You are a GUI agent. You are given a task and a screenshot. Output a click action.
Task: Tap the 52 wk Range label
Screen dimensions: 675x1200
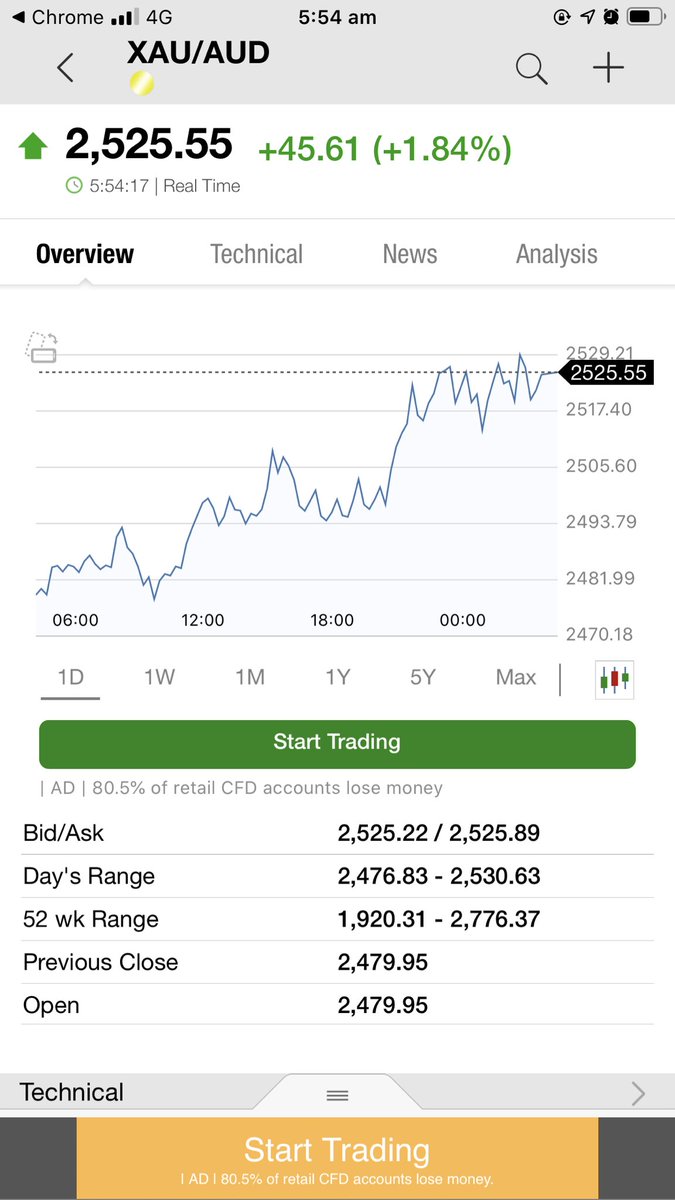91,919
